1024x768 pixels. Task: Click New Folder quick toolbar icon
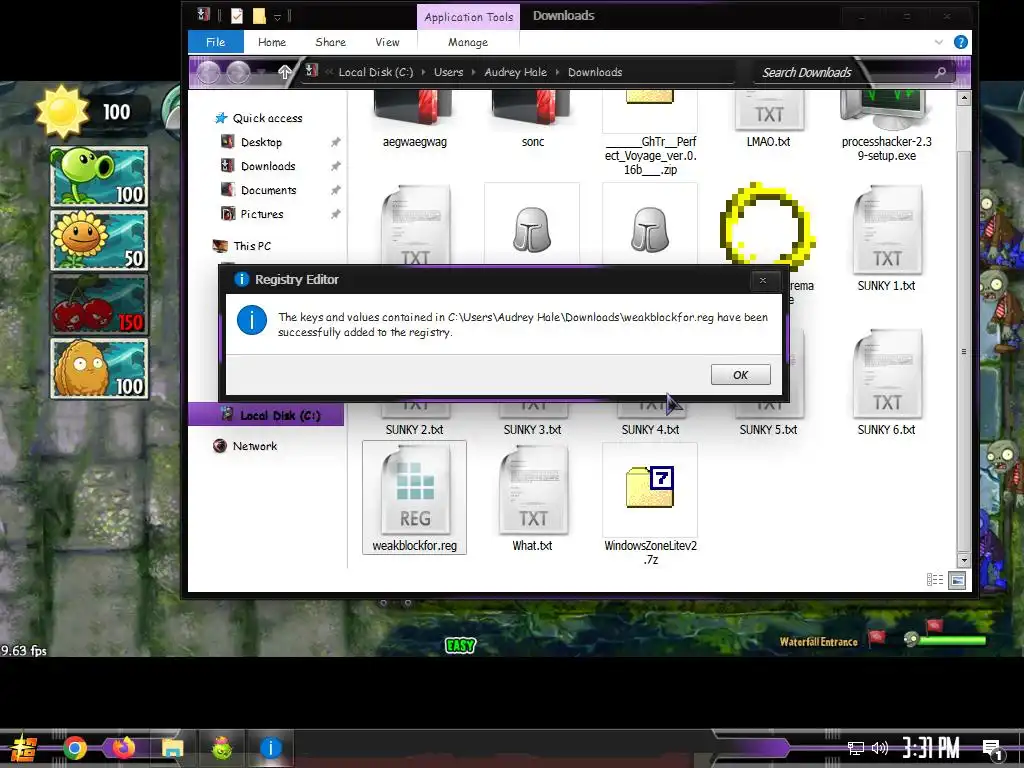tap(259, 16)
